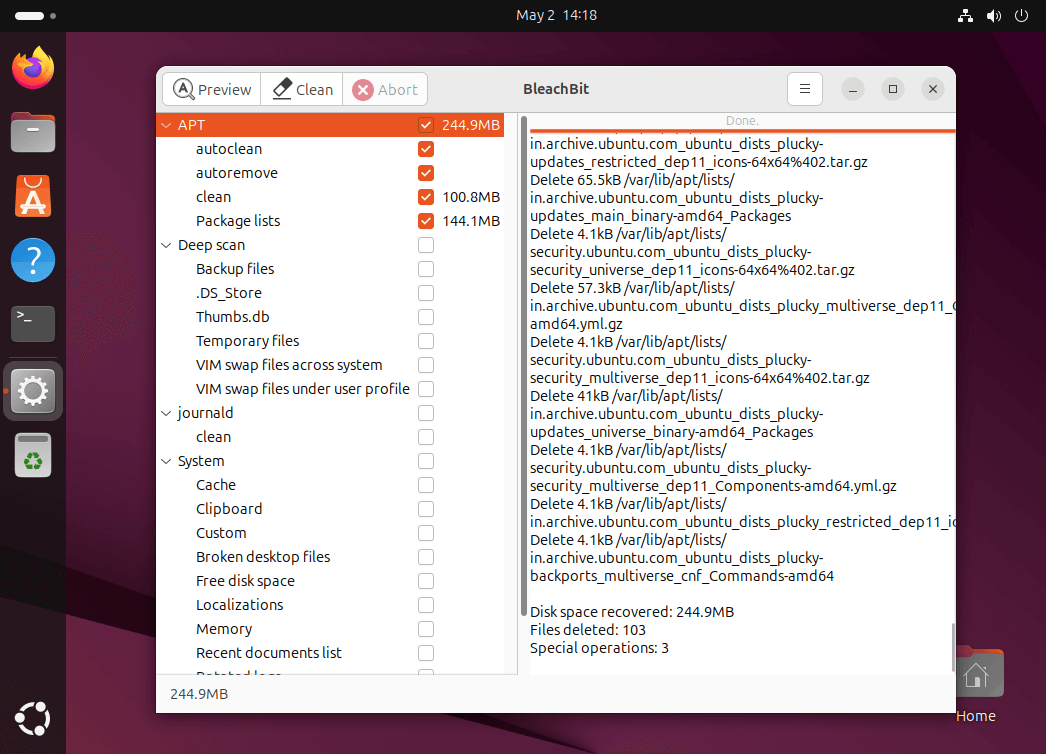Launch Firefox from the dock
The image size is (1046, 754).
[x=33, y=68]
